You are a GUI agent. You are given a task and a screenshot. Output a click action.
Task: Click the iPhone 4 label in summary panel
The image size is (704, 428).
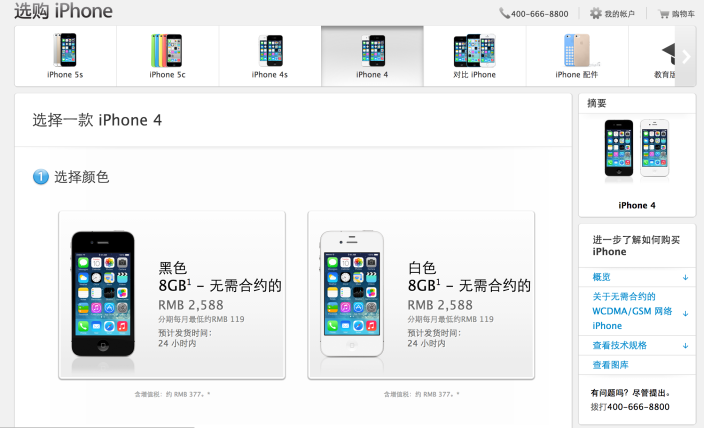(x=637, y=205)
